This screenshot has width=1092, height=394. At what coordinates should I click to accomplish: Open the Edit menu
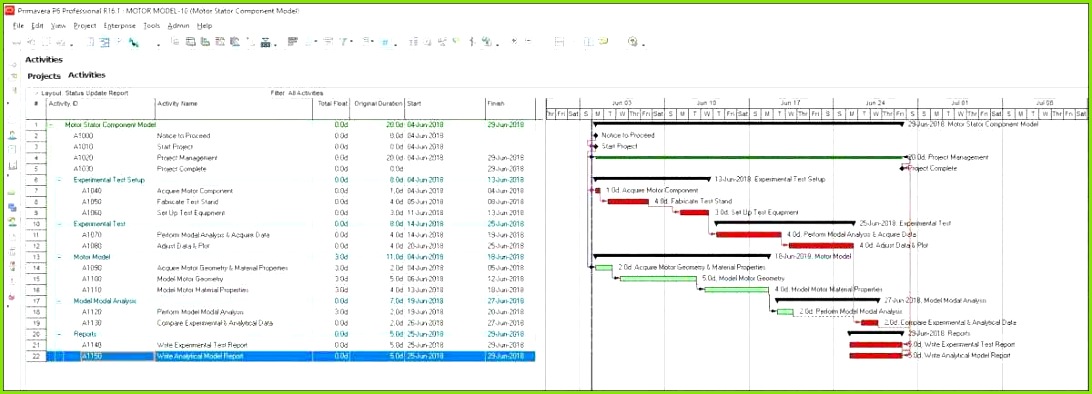[37, 26]
